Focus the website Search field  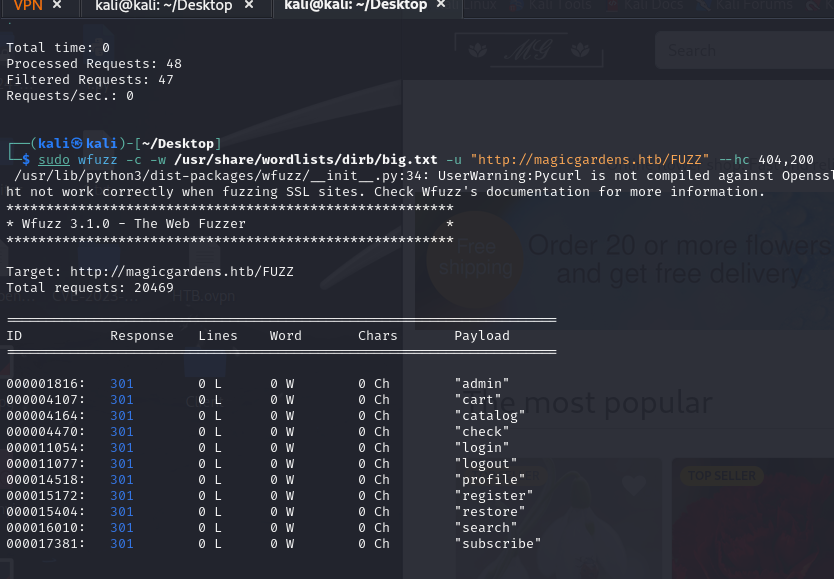click(x=740, y=50)
